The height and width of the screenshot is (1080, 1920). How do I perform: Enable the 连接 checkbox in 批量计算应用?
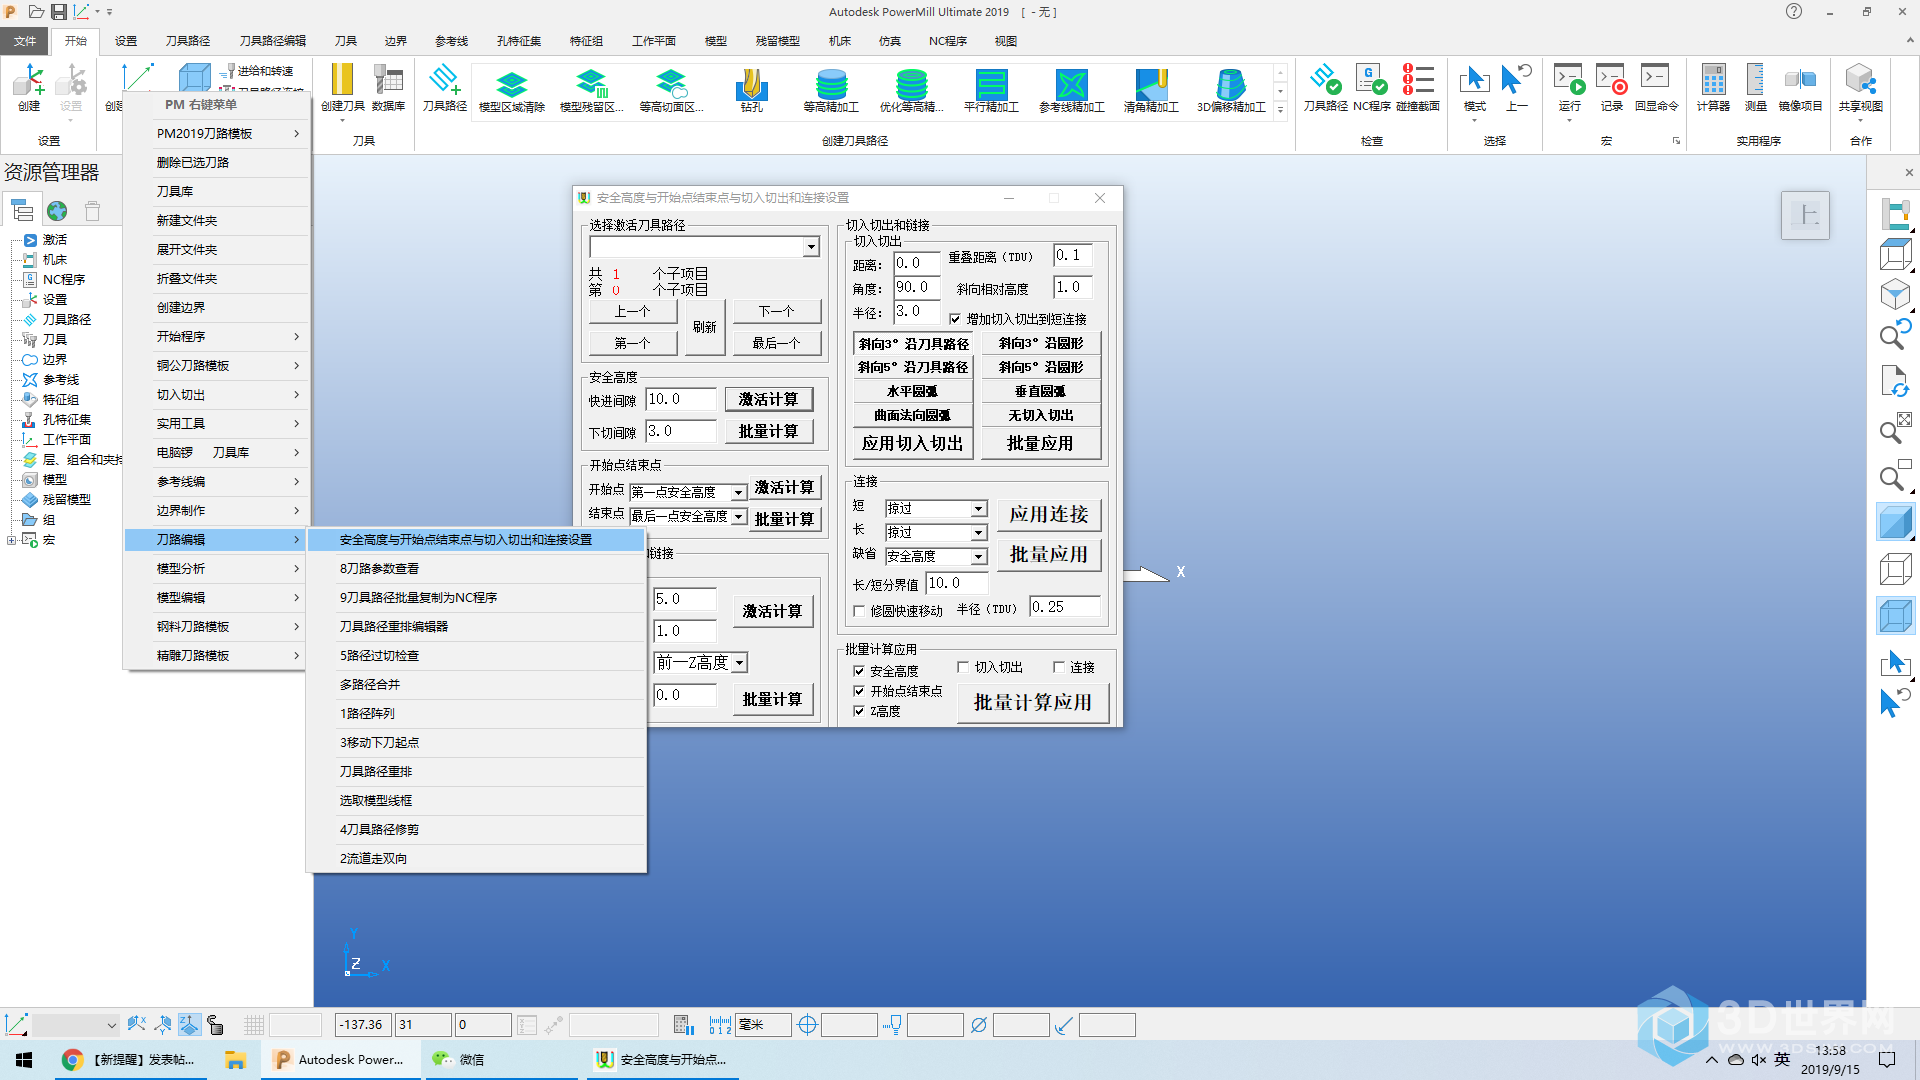(x=1059, y=667)
